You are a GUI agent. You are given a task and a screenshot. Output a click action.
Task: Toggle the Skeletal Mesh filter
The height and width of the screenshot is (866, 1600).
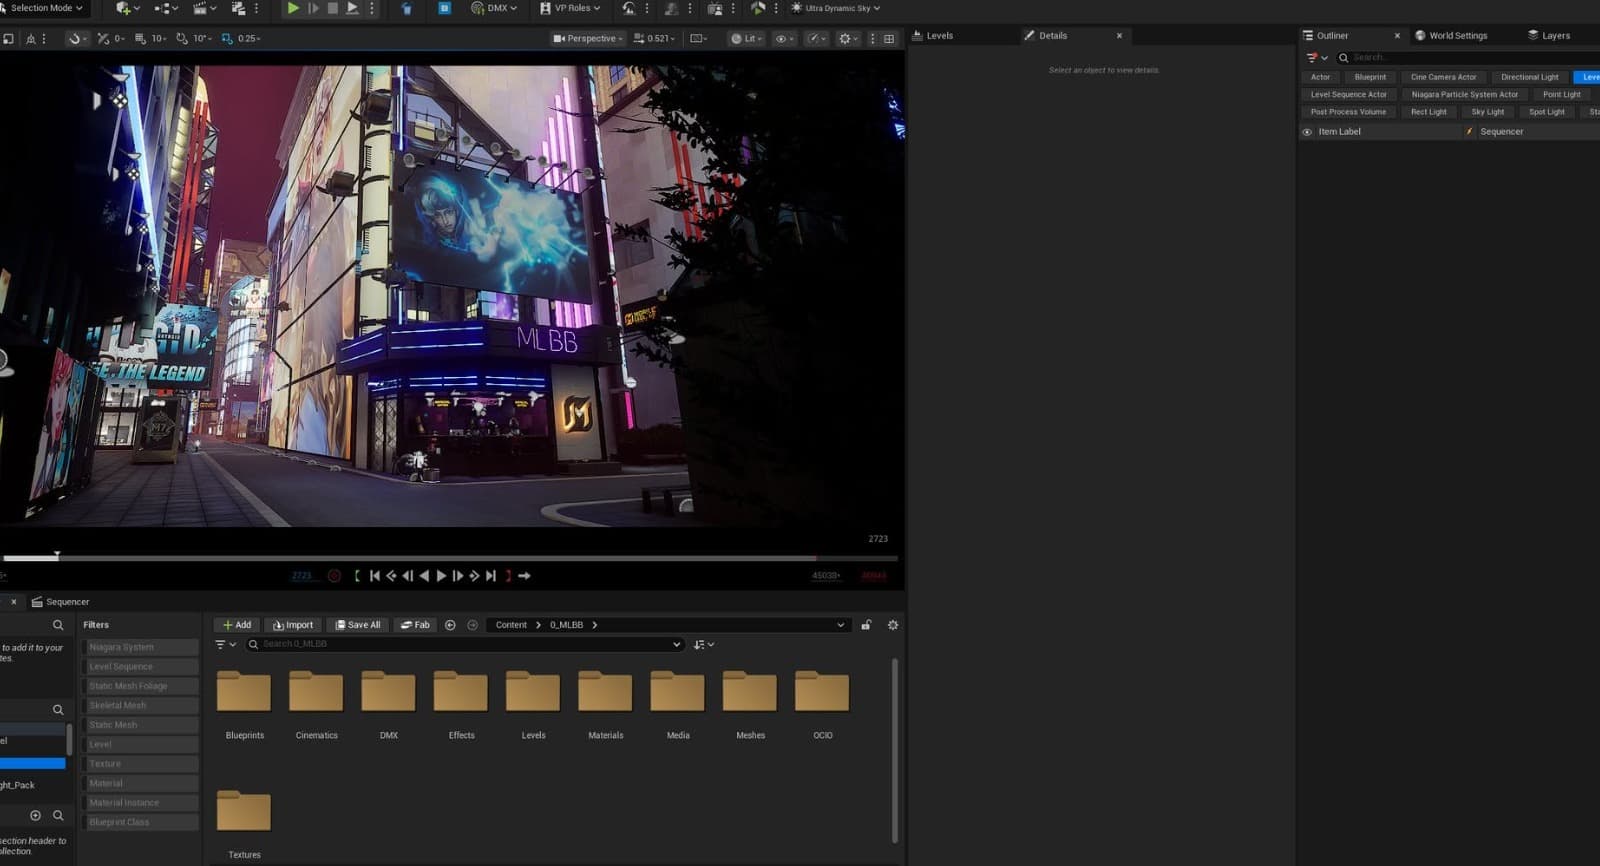point(140,706)
